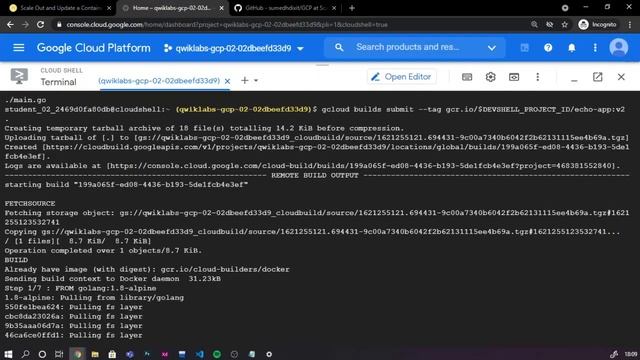The image size is (640, 360).
Task: Open a new browser tab
Action: (x=352, y=8)
